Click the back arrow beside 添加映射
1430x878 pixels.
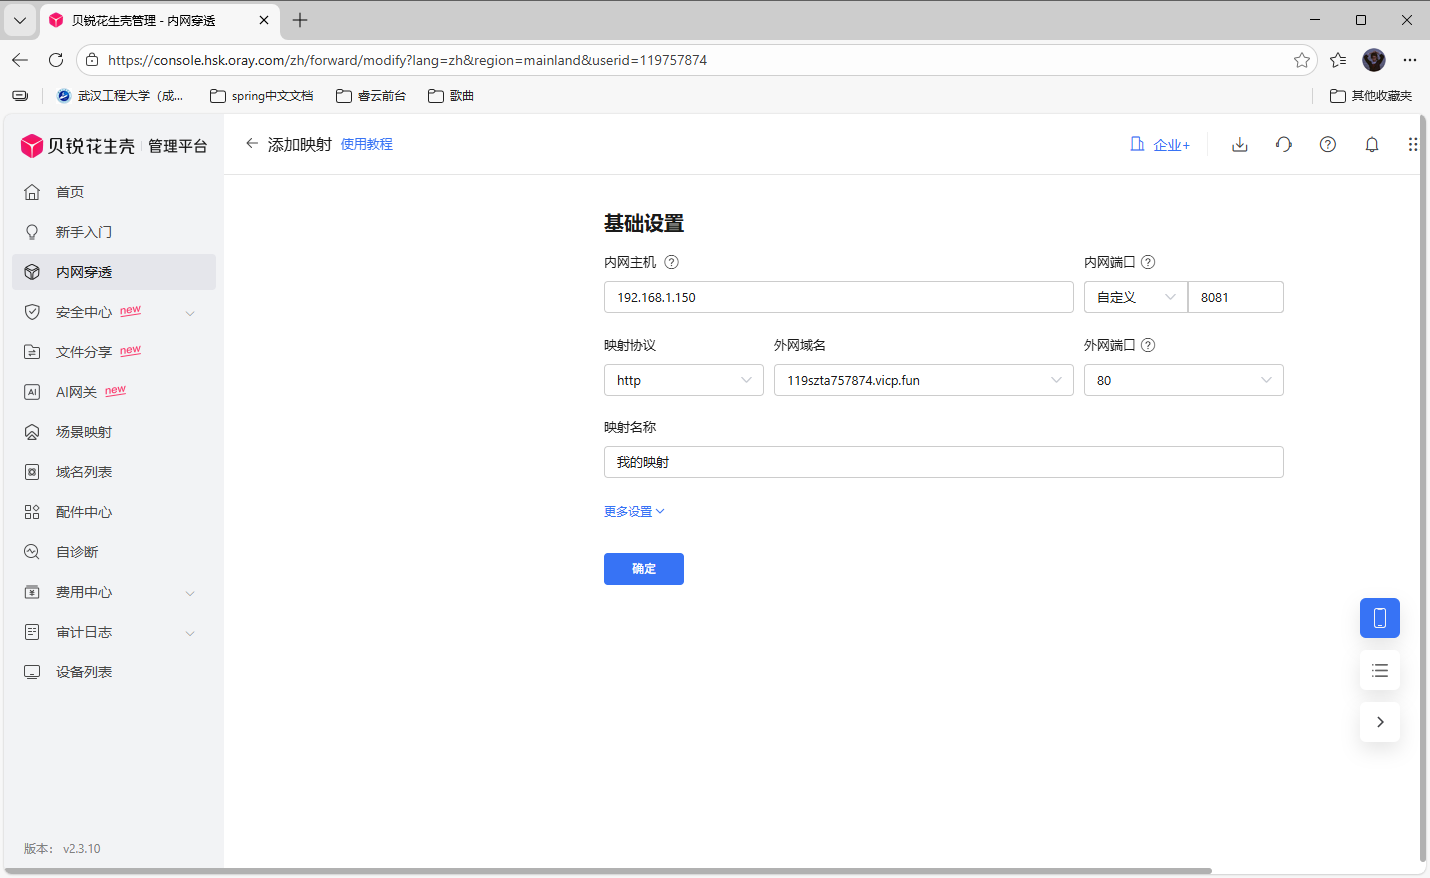(252, 144)
